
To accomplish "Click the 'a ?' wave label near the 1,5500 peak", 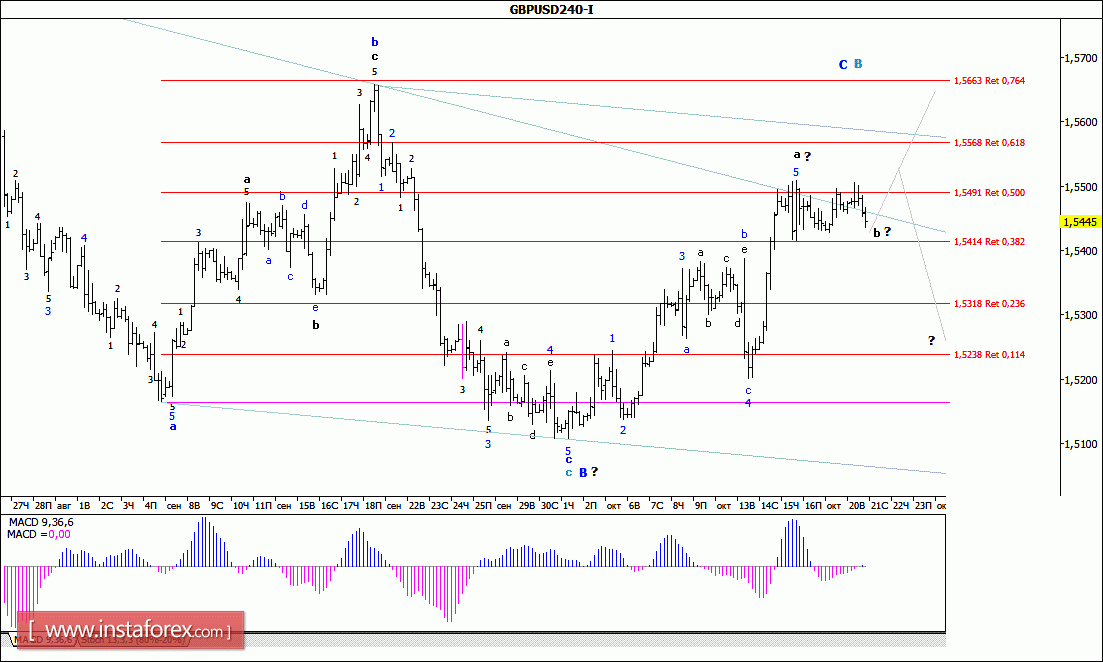I will 802,155.
